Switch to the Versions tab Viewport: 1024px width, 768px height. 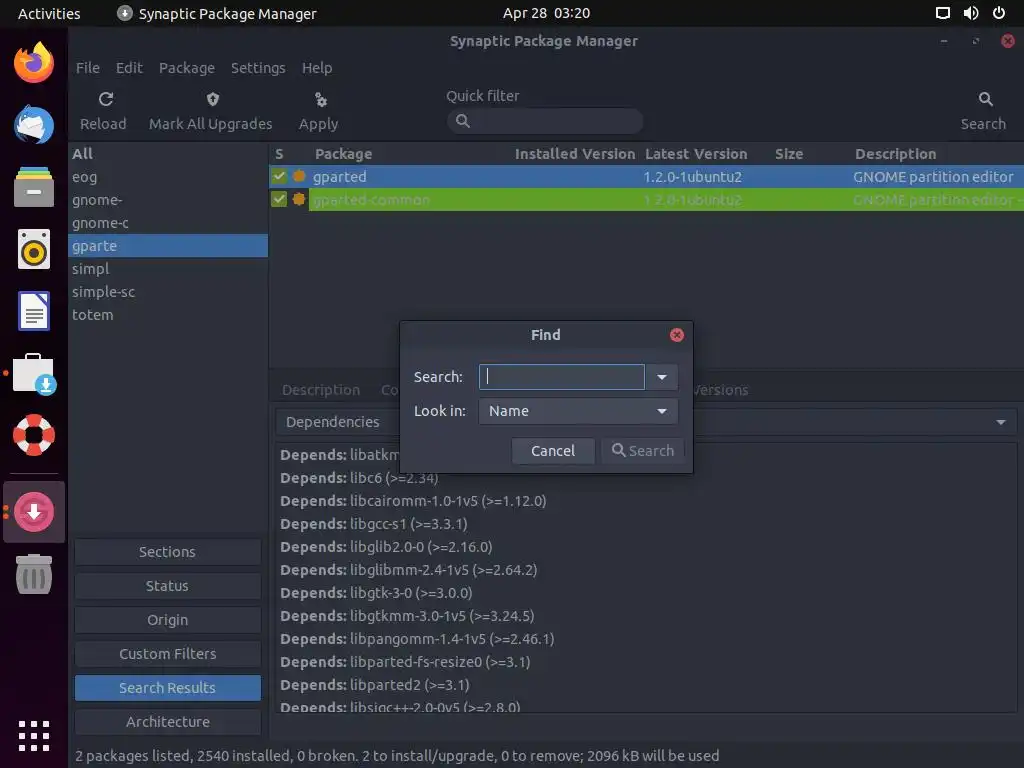click(x=721, y=390)
